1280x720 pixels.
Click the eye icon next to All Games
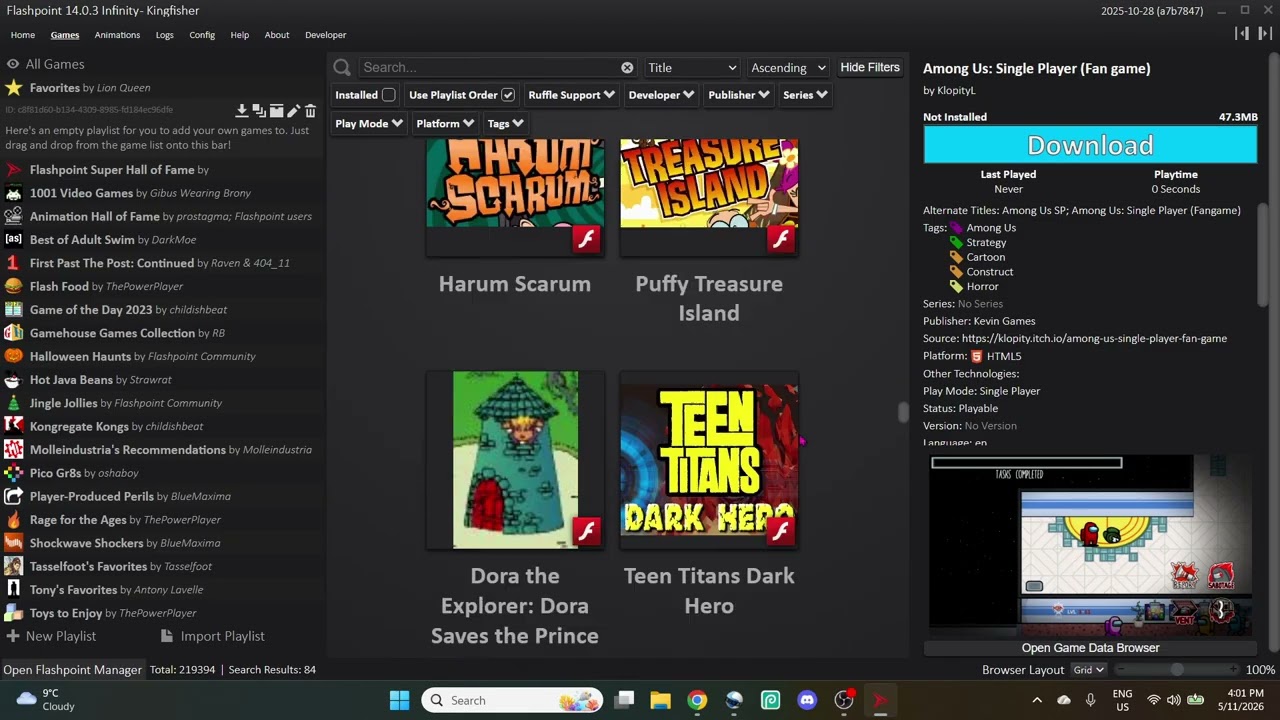click(13, 64)
